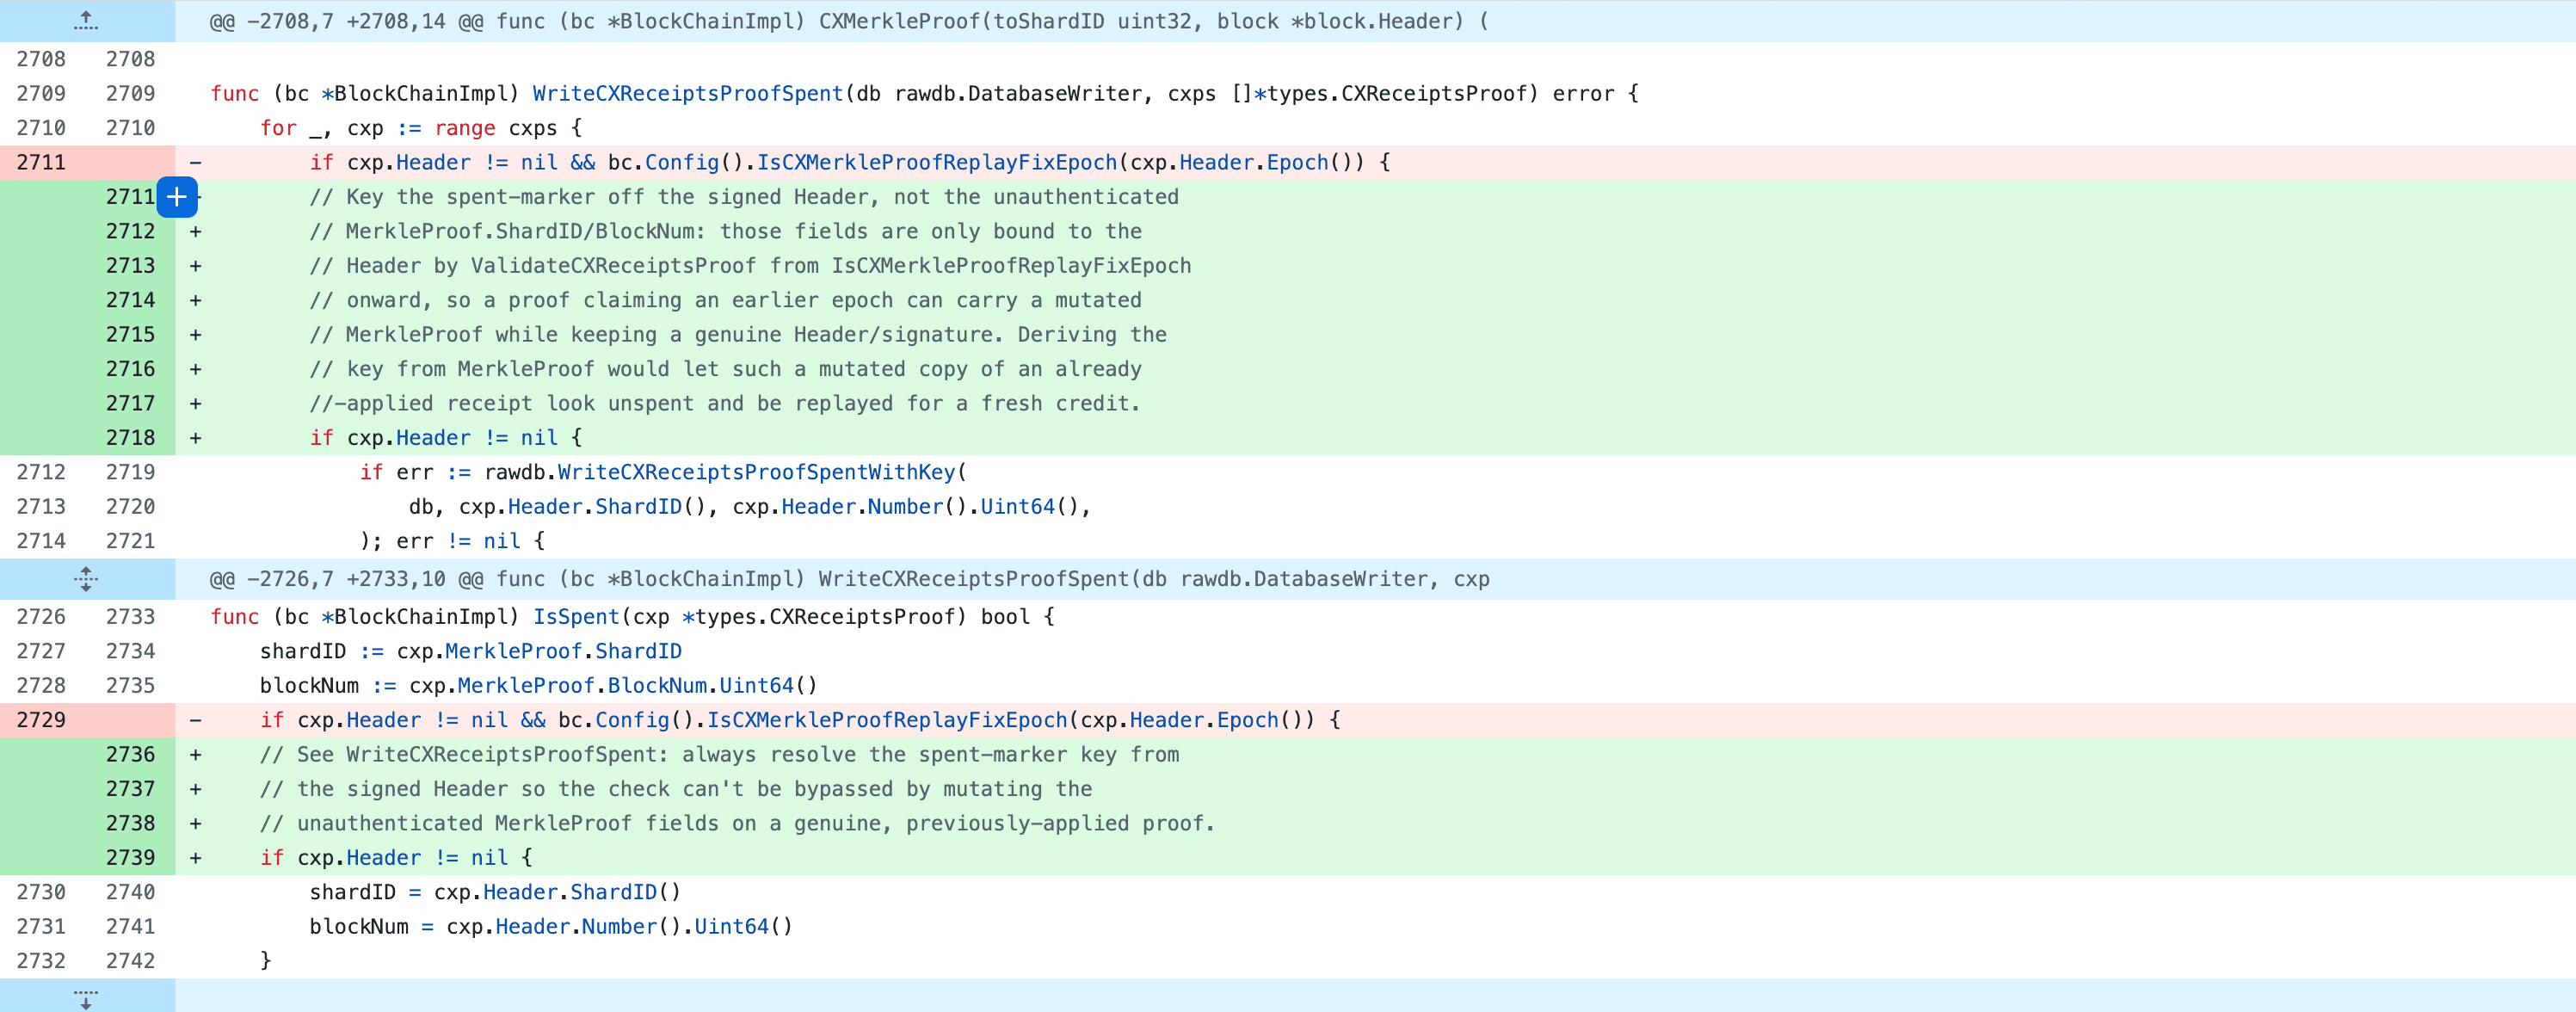Click new line number 2719
The height and width of the screenshot is (1012, 2576).
pyautogui.click(x=131, y=472)
